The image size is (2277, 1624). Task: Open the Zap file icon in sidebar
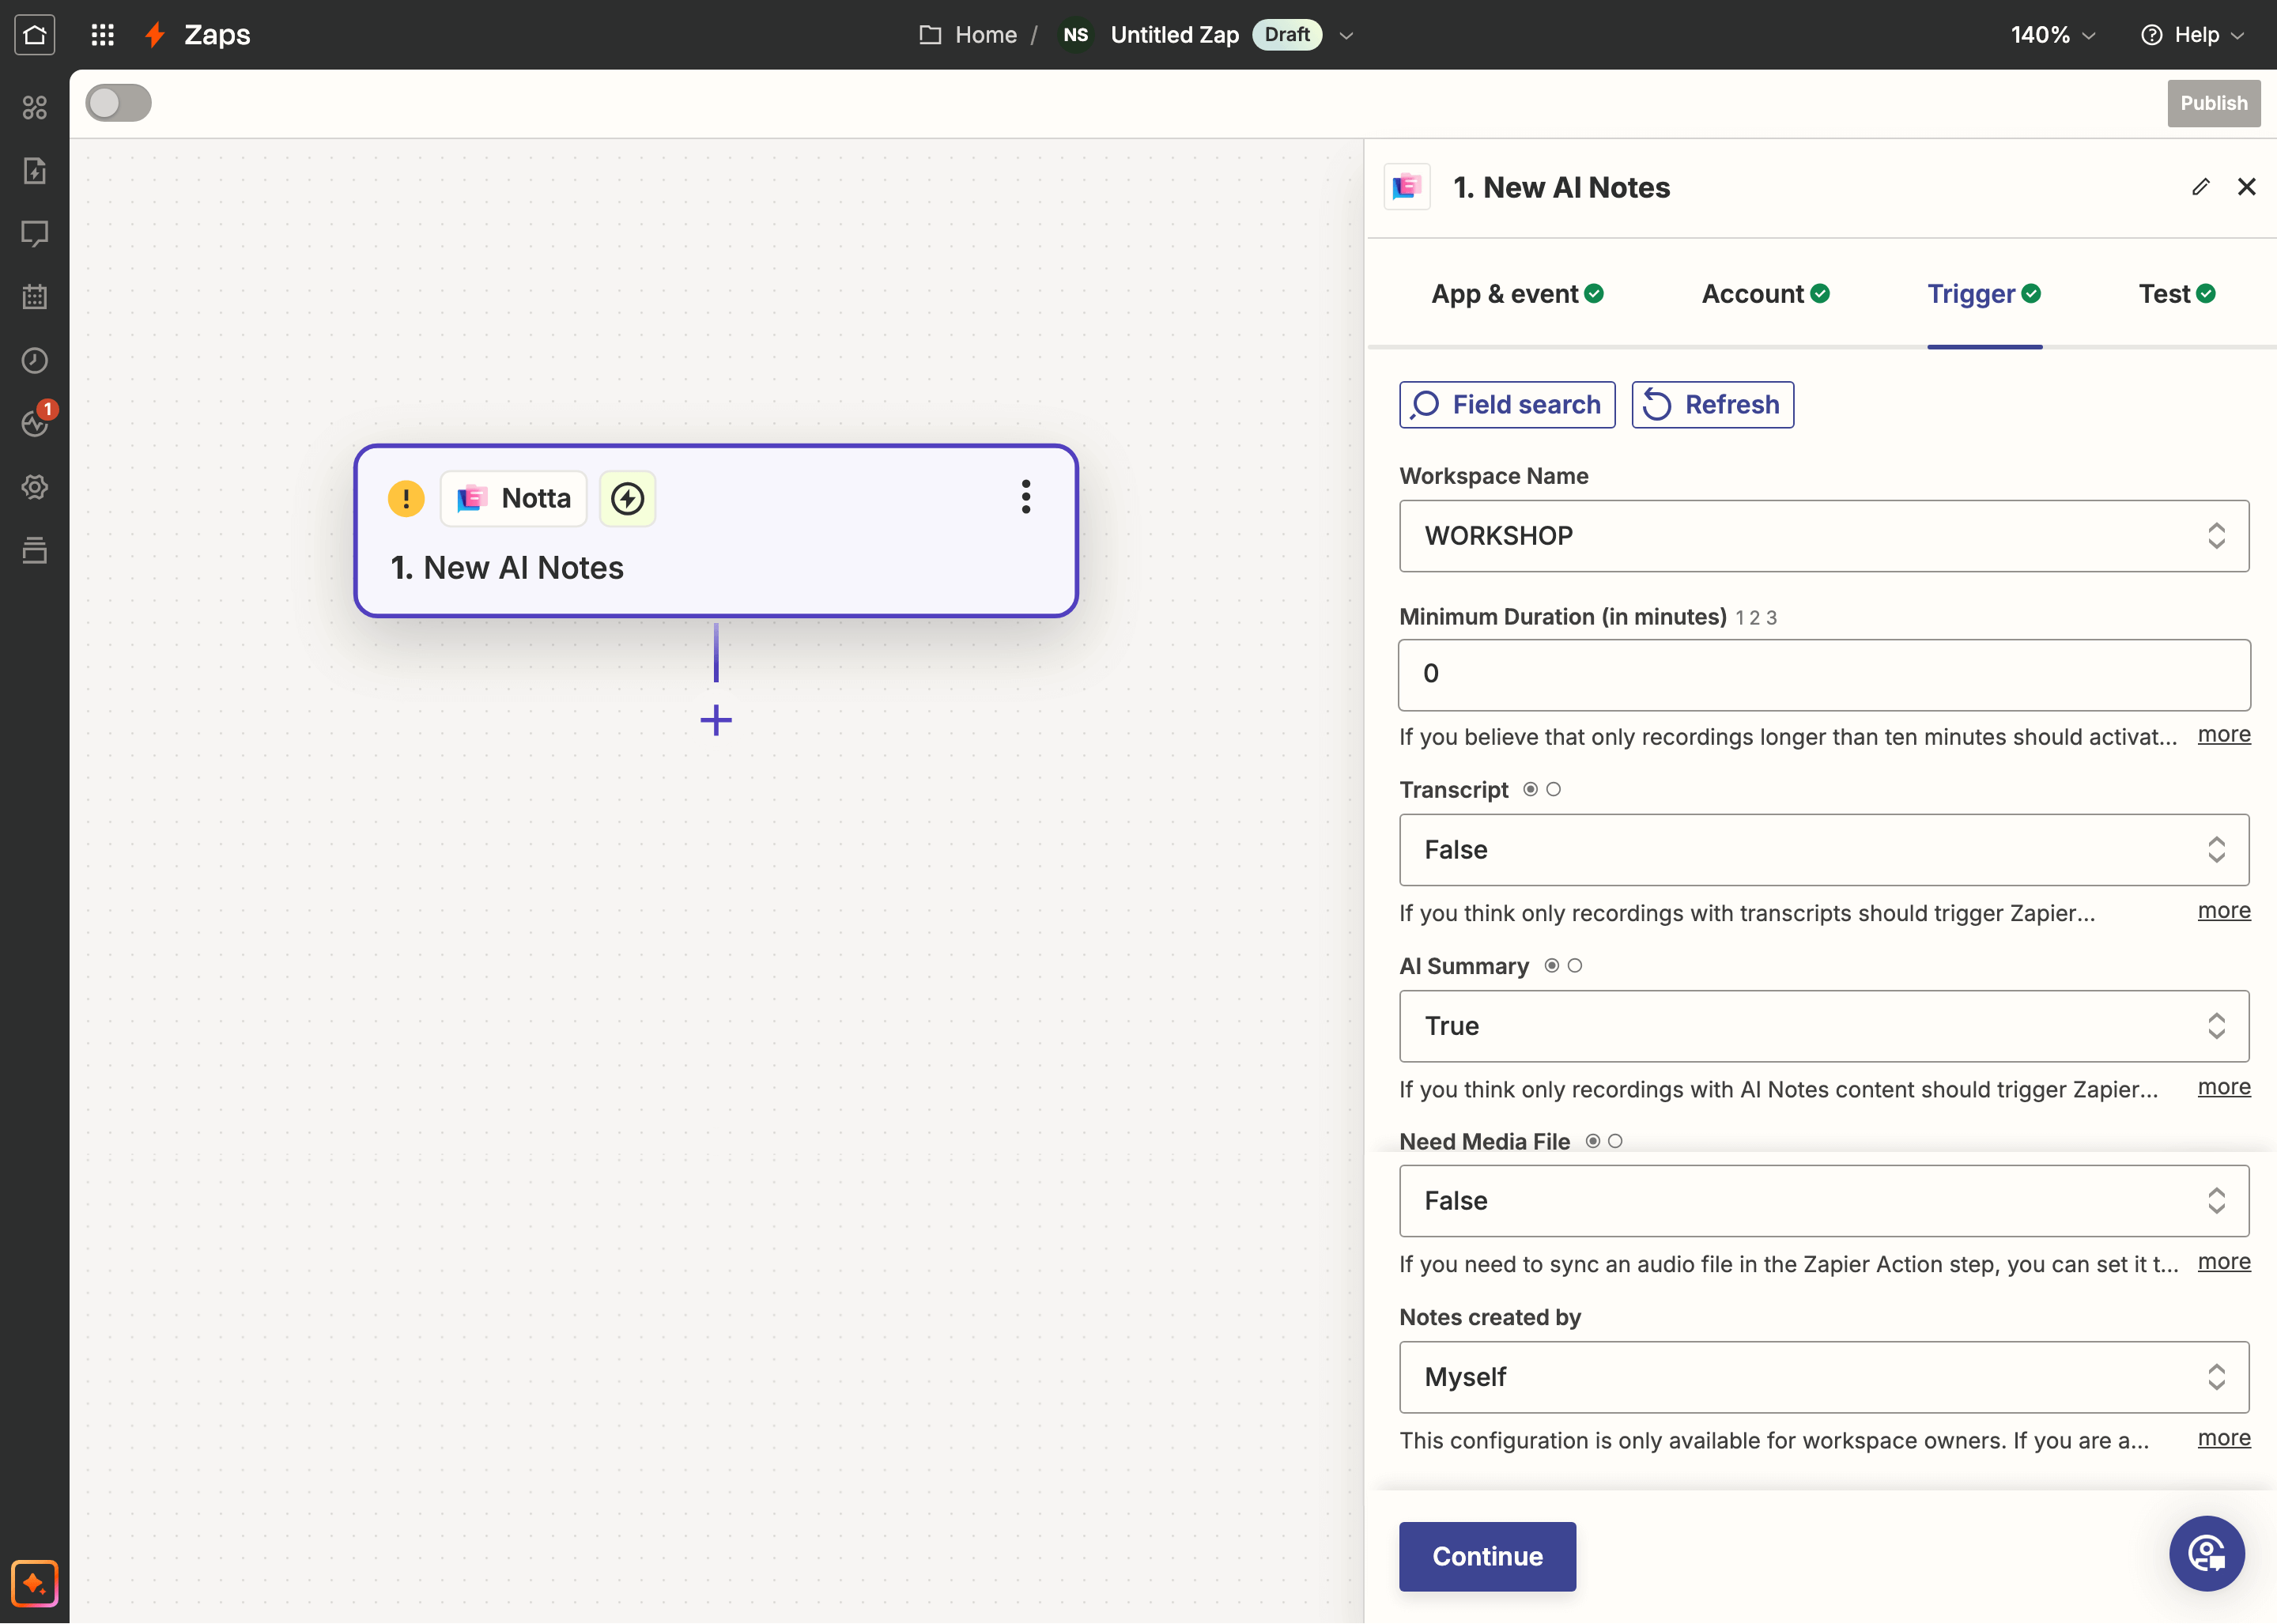pos(35,170)
